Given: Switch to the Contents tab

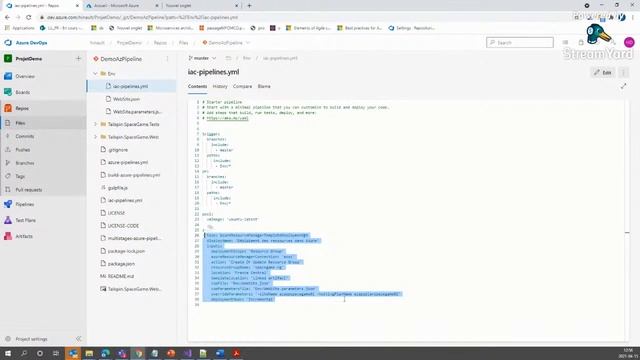Looking at the screenshot, I should pos(198,87).
